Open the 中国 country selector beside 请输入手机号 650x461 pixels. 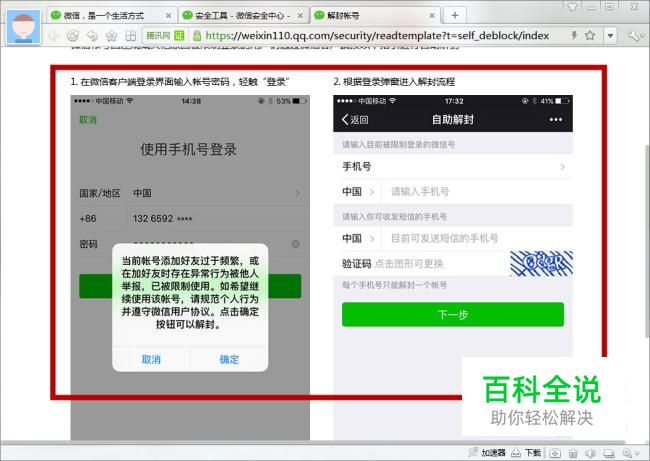click(x=358, y=192)
